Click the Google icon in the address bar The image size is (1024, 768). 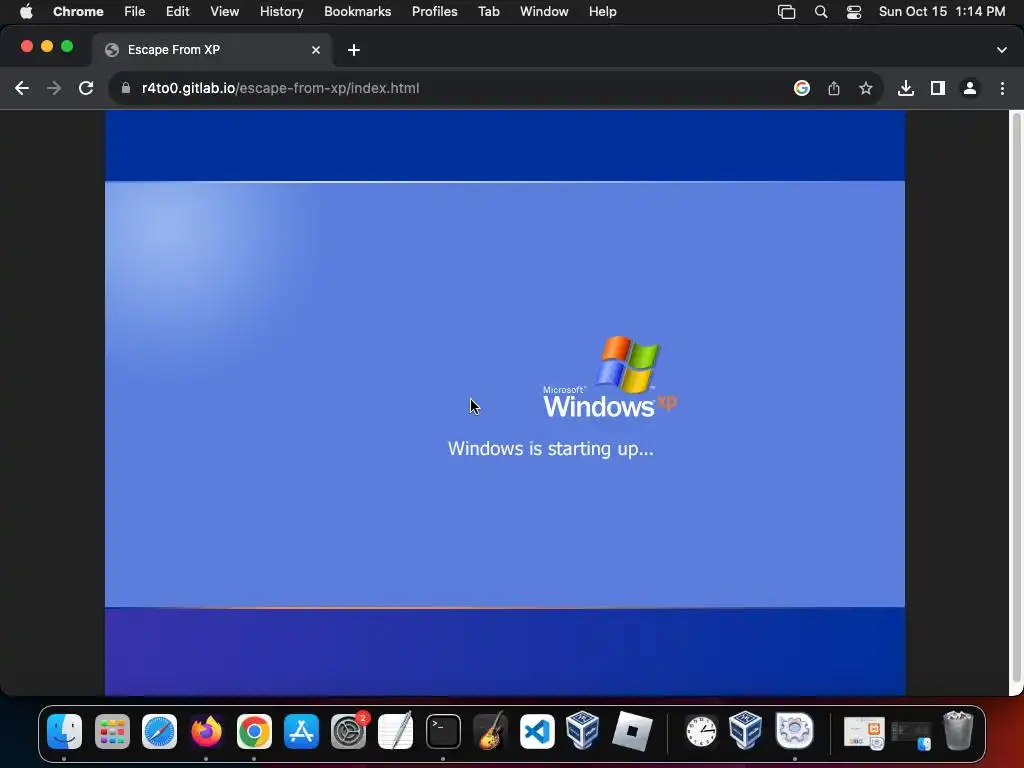(802, 88)
